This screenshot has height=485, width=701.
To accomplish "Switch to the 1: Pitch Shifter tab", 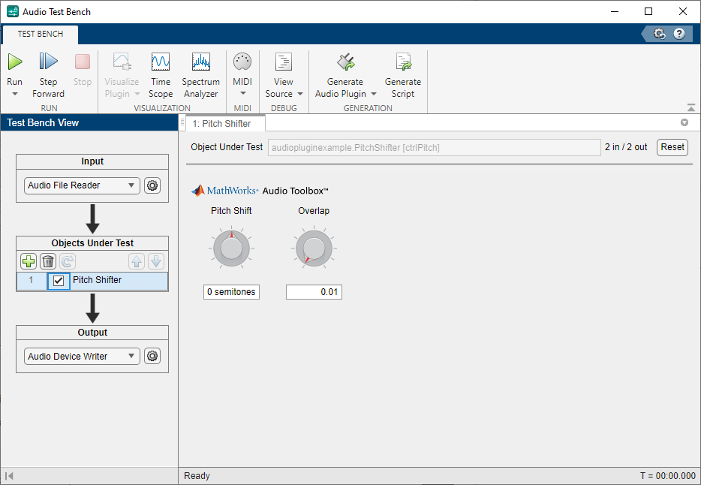I will pyautogui.click(x=222, y=123).
